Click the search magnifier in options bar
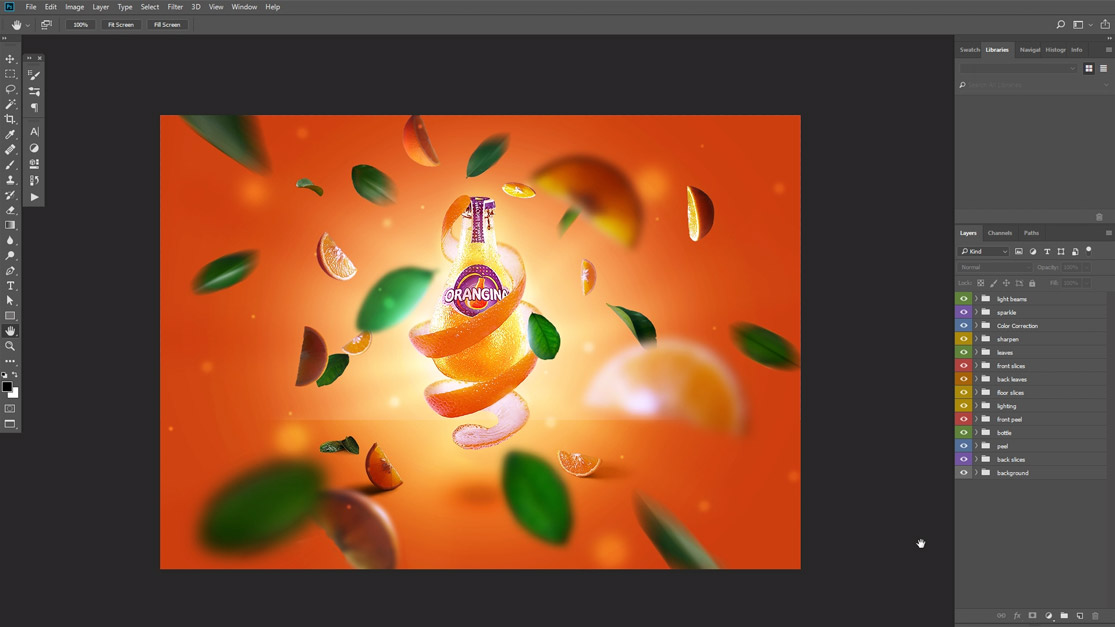1115x627 pixels. point(1060,24)
